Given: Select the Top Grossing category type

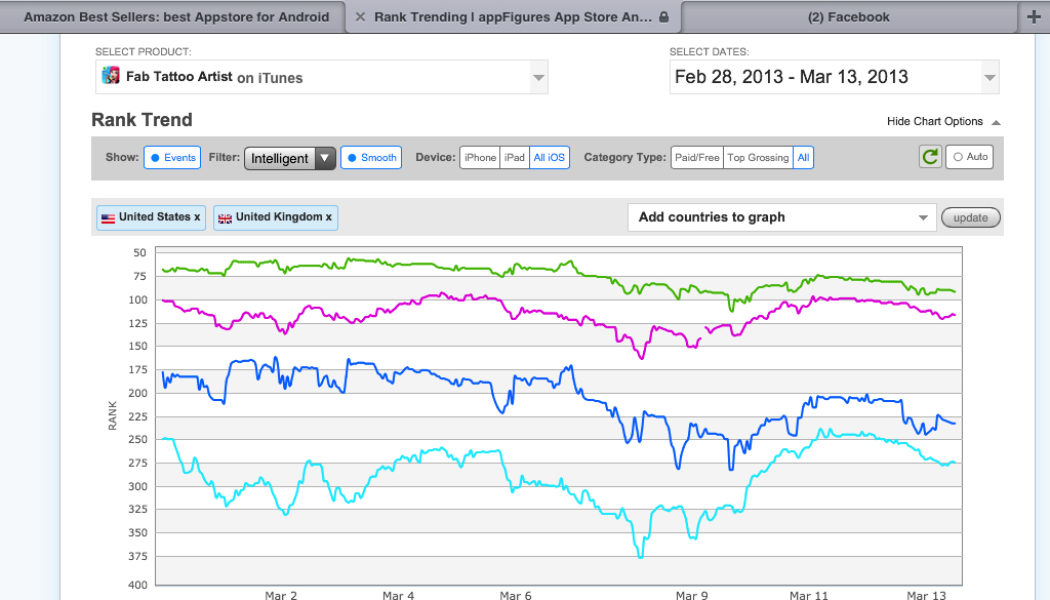Looking at the screenshot, I should (x=758, y=157).
